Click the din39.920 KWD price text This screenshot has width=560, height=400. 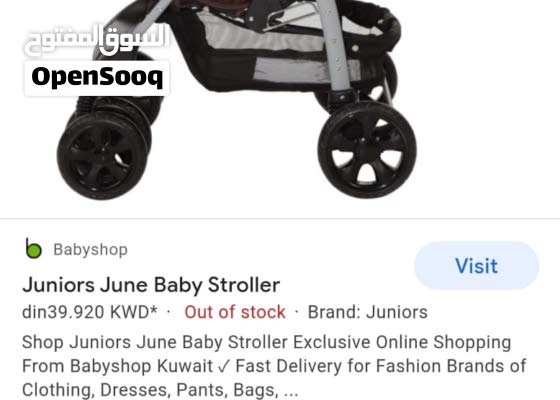89,312
